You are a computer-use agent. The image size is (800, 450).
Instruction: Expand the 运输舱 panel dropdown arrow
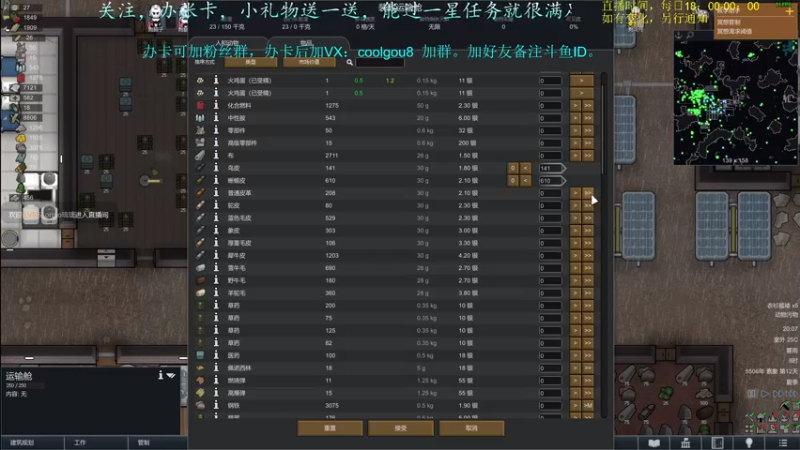[x=171, y=376]
